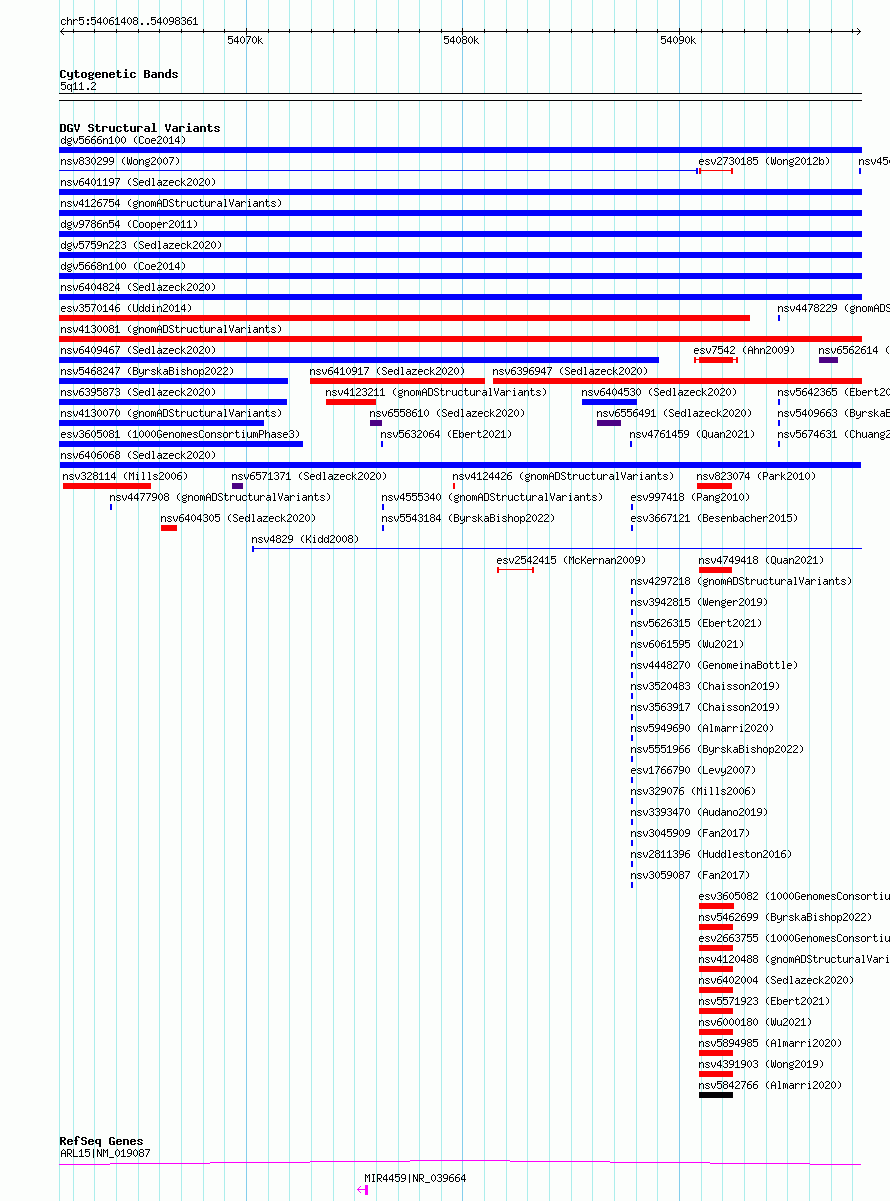Open esv3605081 (1000GenomesConsortiumPhase3) variant
The height and width of the screenshot is (1201, 890).
coord(180,434)
